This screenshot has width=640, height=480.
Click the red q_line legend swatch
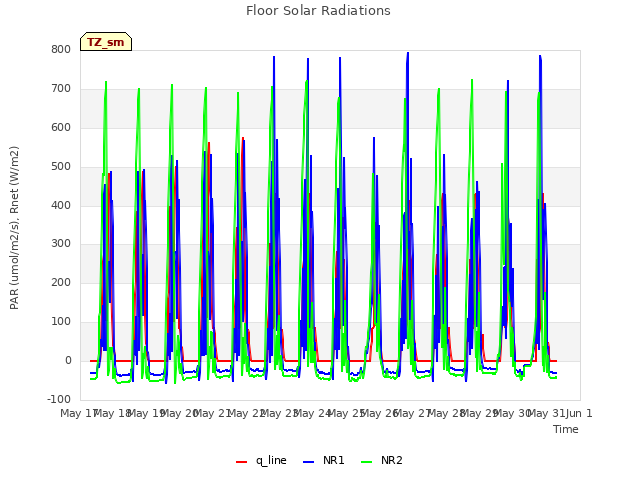pos(242,462)
